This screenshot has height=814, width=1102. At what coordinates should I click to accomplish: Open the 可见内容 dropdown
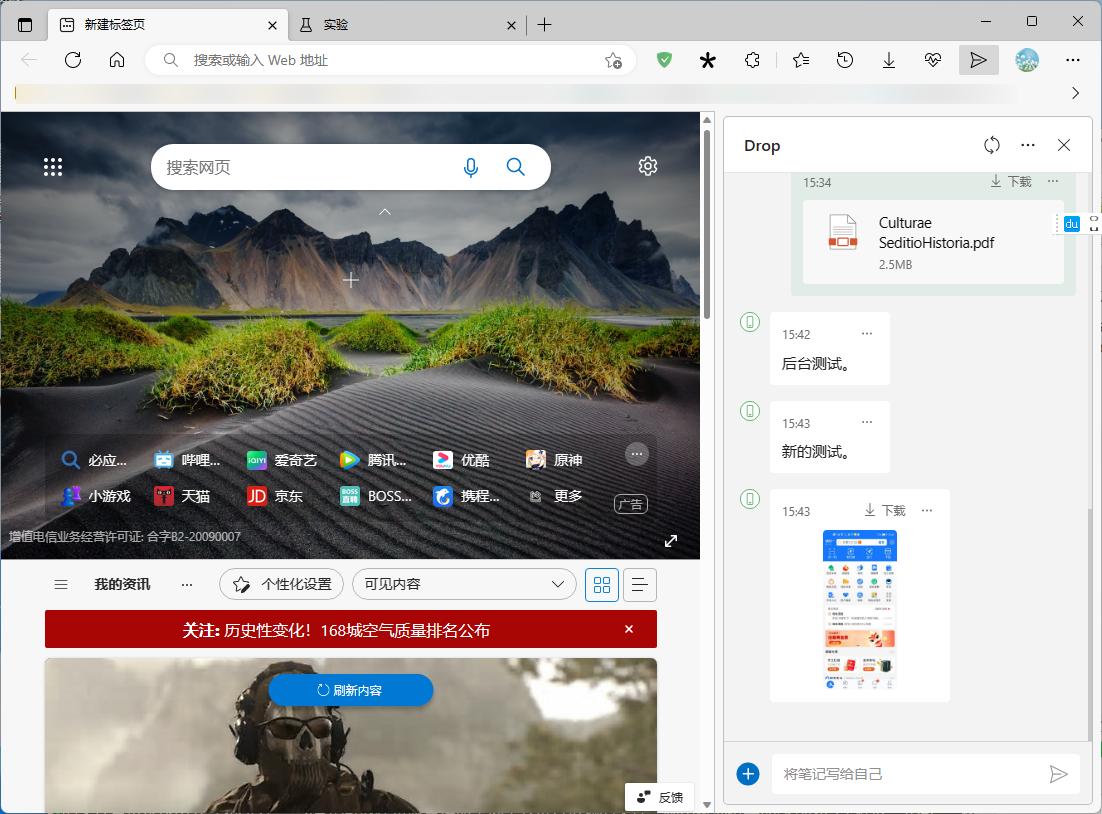(464, 584)
